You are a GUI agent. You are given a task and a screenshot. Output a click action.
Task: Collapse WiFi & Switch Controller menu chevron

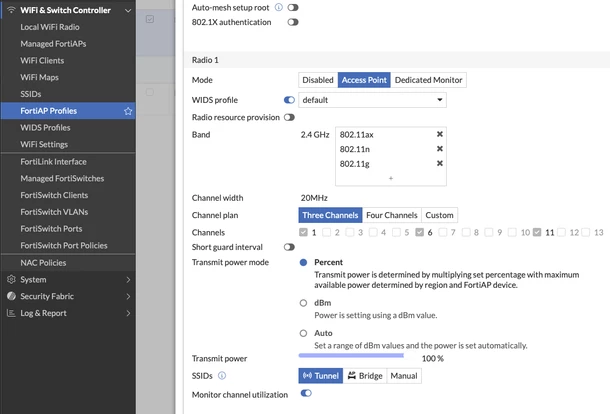click(128, 11)
